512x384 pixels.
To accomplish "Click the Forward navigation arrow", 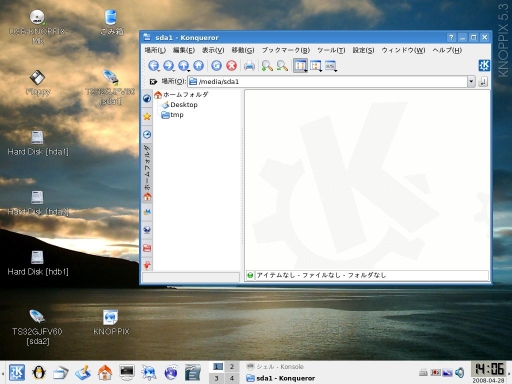I will click(x=168, y=66).
